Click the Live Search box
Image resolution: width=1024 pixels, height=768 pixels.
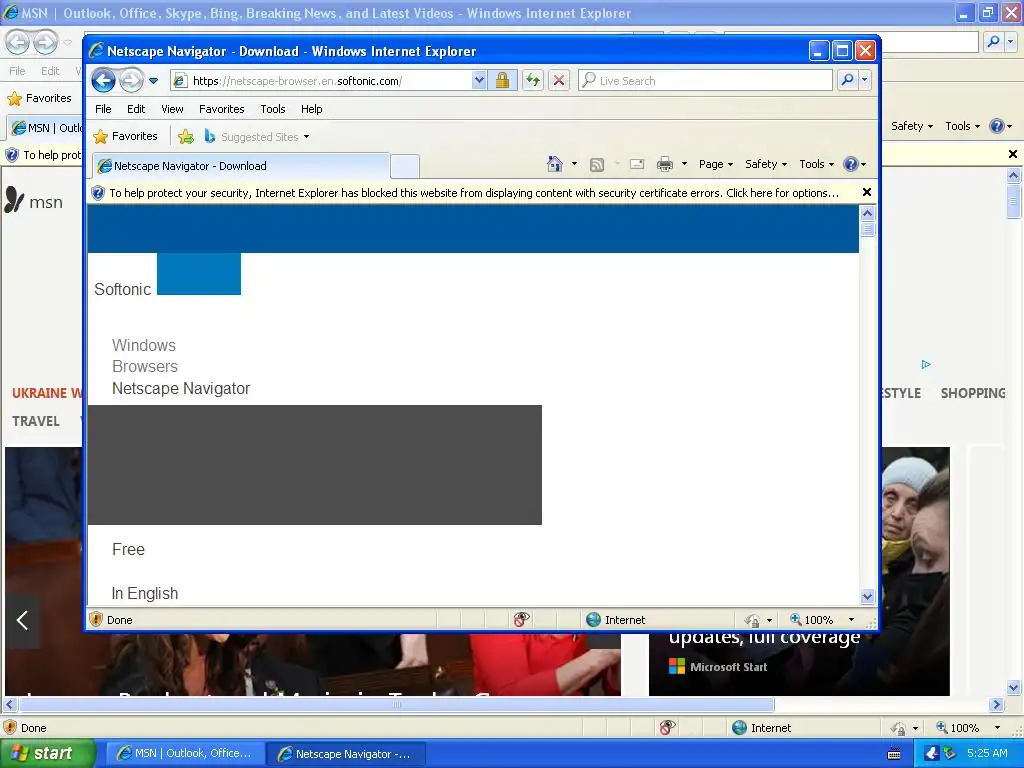click(x=705, y=80)
